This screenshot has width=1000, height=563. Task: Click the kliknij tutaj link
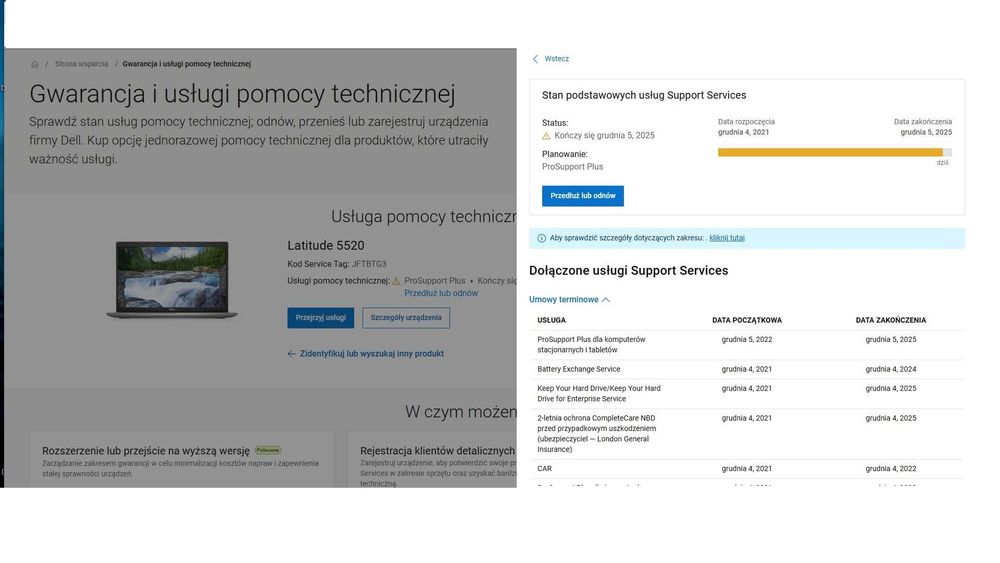pyautogui.click(x=727, y=238)
